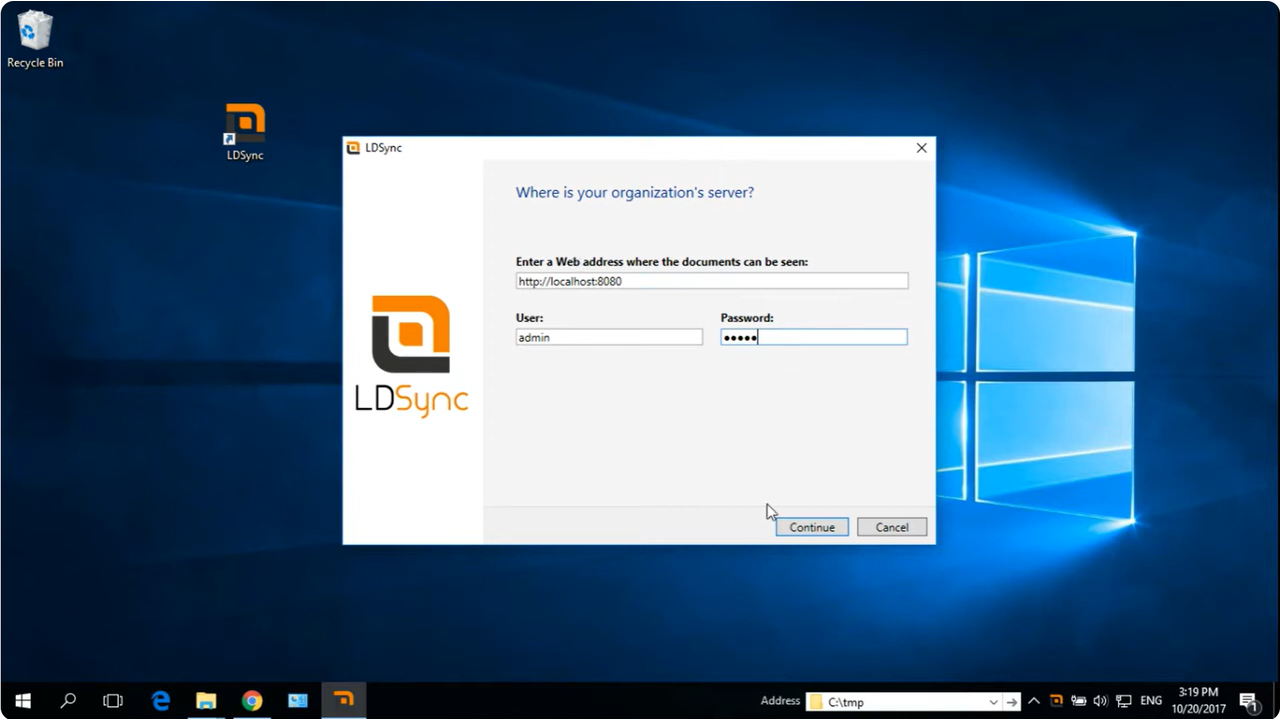Click the active LDSync taskbar icon

pos(343,700)
